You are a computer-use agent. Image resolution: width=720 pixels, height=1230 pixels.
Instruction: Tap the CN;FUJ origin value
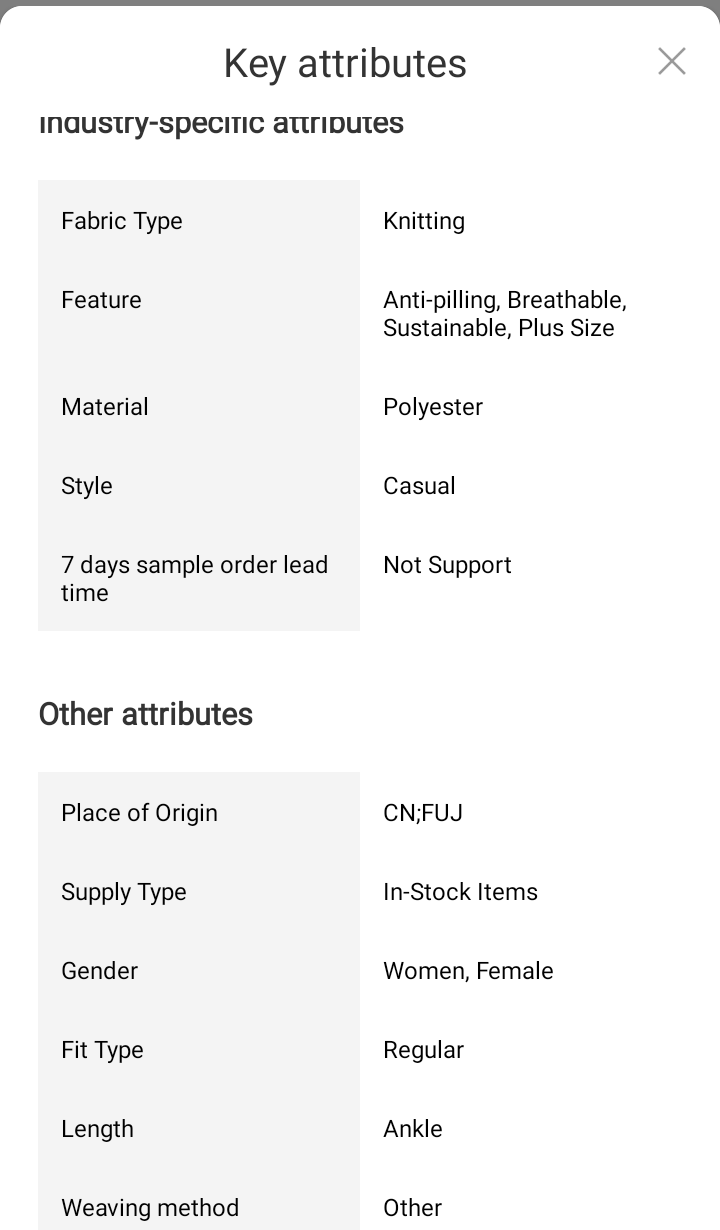[x=423, y=813]
